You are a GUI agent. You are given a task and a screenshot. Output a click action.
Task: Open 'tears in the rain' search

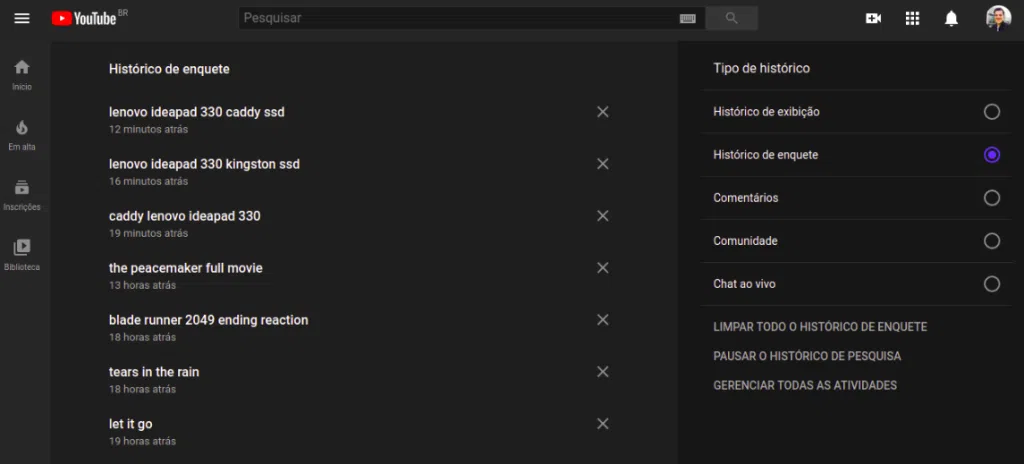click(154, 372)
